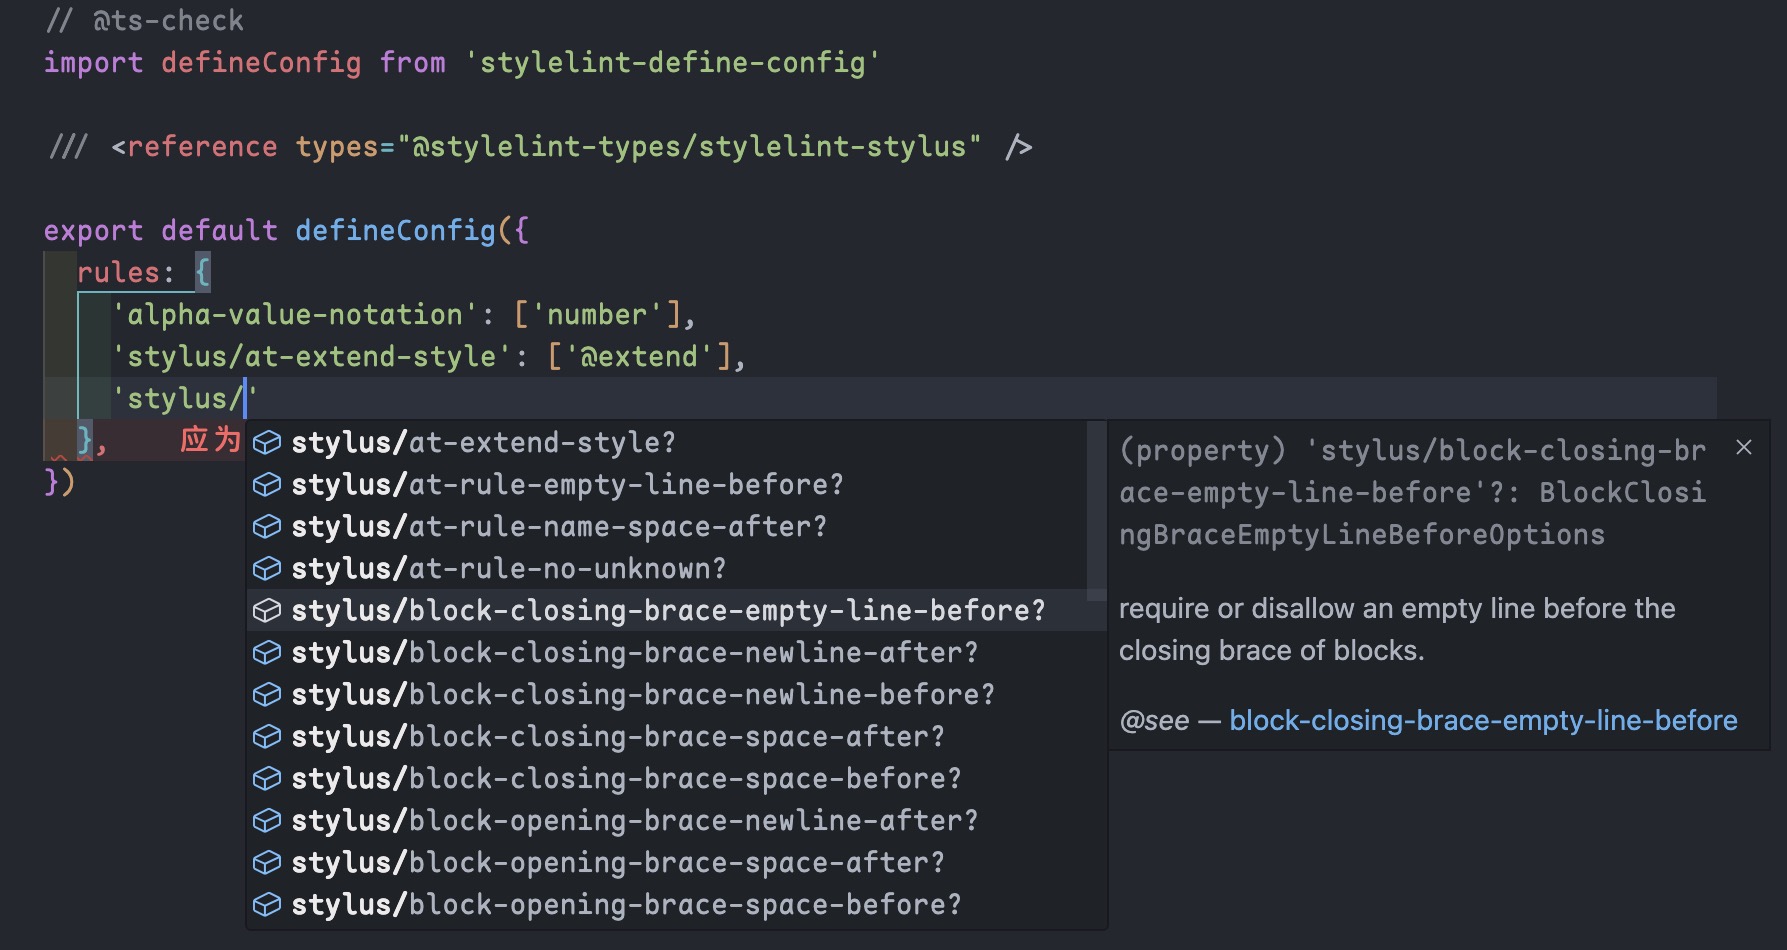
Task: Click the 'stylus/at-extend-style' rule key in code
Action: (311, 356)
